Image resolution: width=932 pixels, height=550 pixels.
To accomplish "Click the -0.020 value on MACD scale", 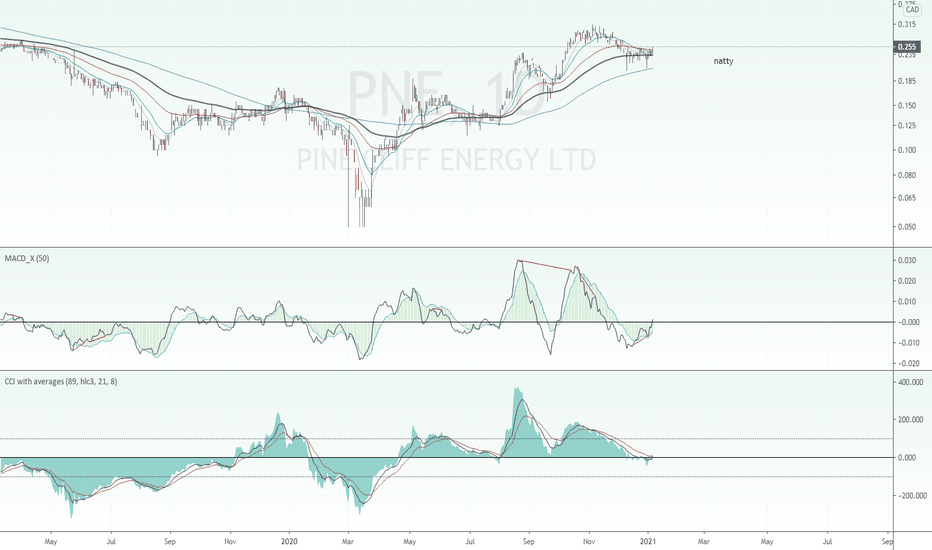I will pos(908,363).
